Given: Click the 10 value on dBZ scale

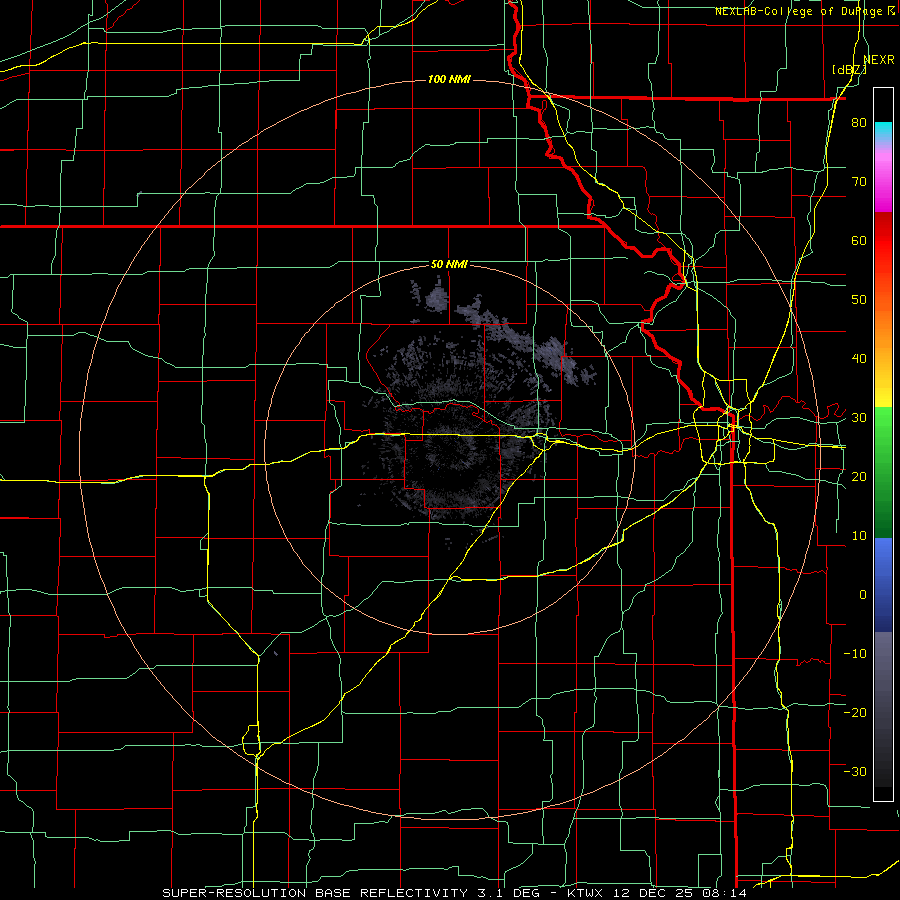Looking at the screenshot, I should pos(859,536).
